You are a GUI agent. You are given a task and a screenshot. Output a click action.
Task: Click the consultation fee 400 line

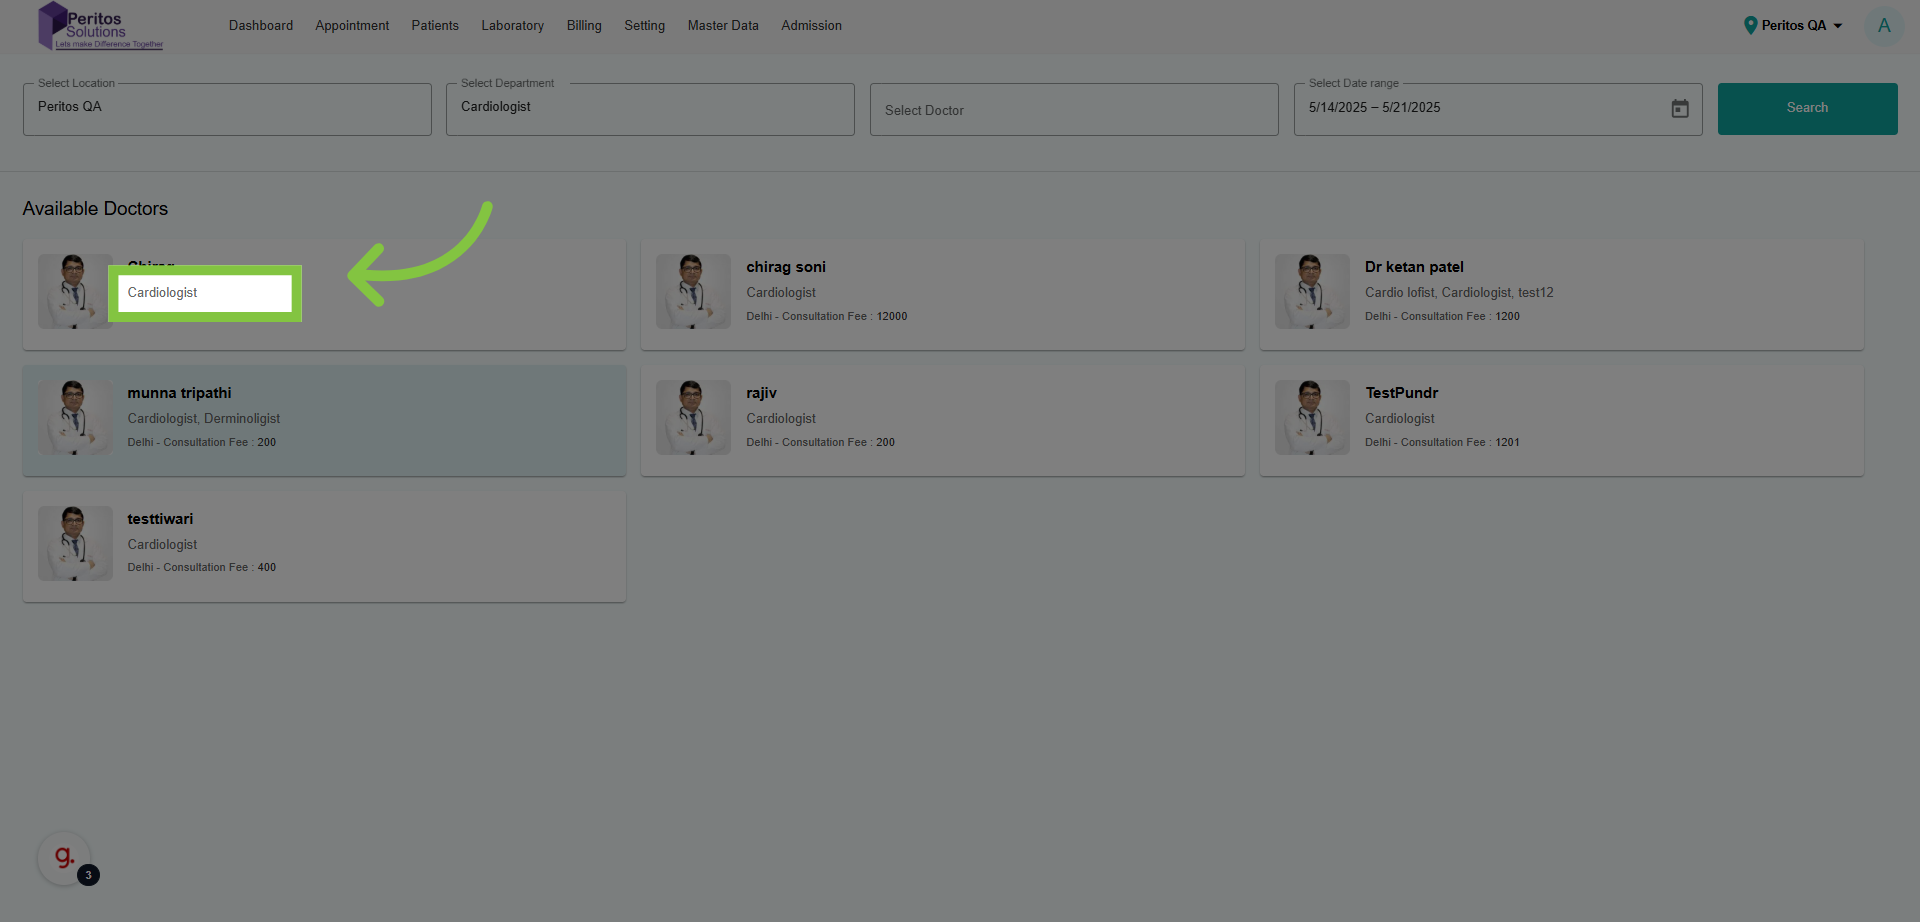pos(202,567)
